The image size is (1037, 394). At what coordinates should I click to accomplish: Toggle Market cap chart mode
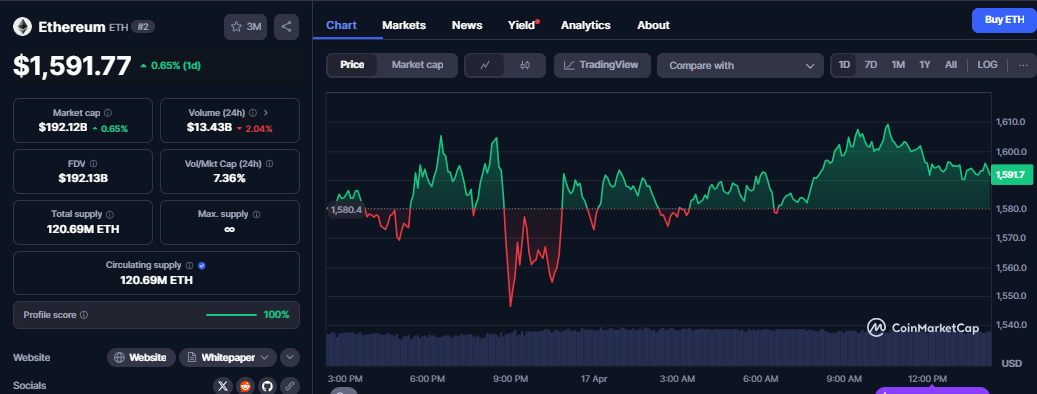[x=417, y=65]
